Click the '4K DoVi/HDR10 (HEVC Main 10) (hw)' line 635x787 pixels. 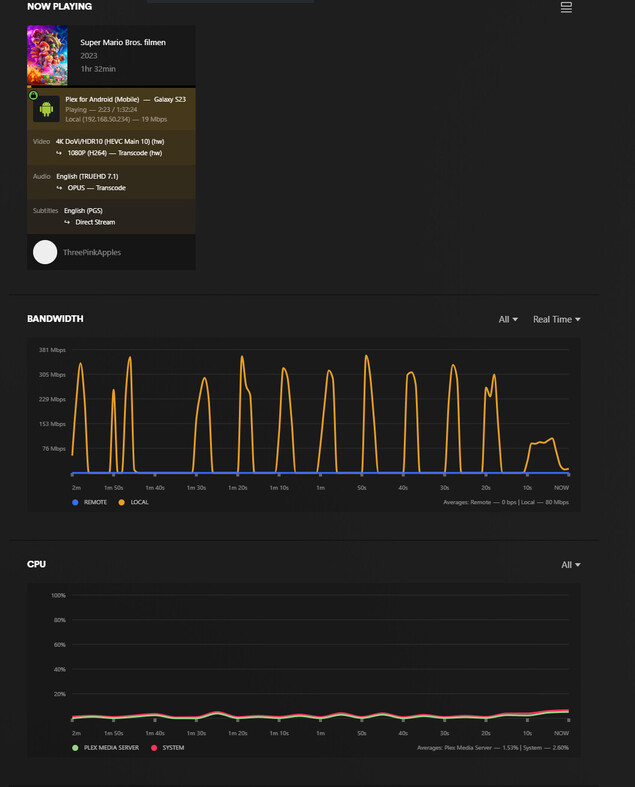(110, 142)
